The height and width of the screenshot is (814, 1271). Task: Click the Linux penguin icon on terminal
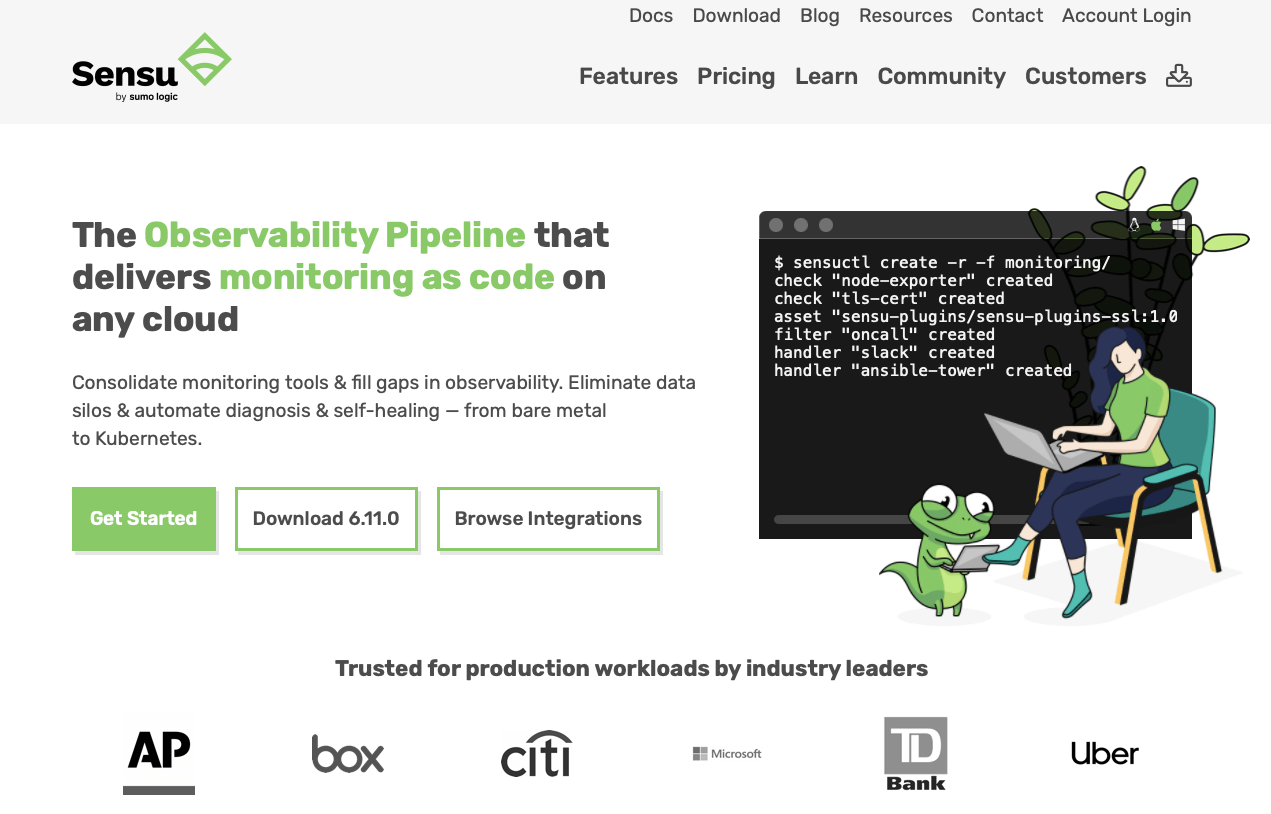pyautogui.click(x=1134, y=225)
